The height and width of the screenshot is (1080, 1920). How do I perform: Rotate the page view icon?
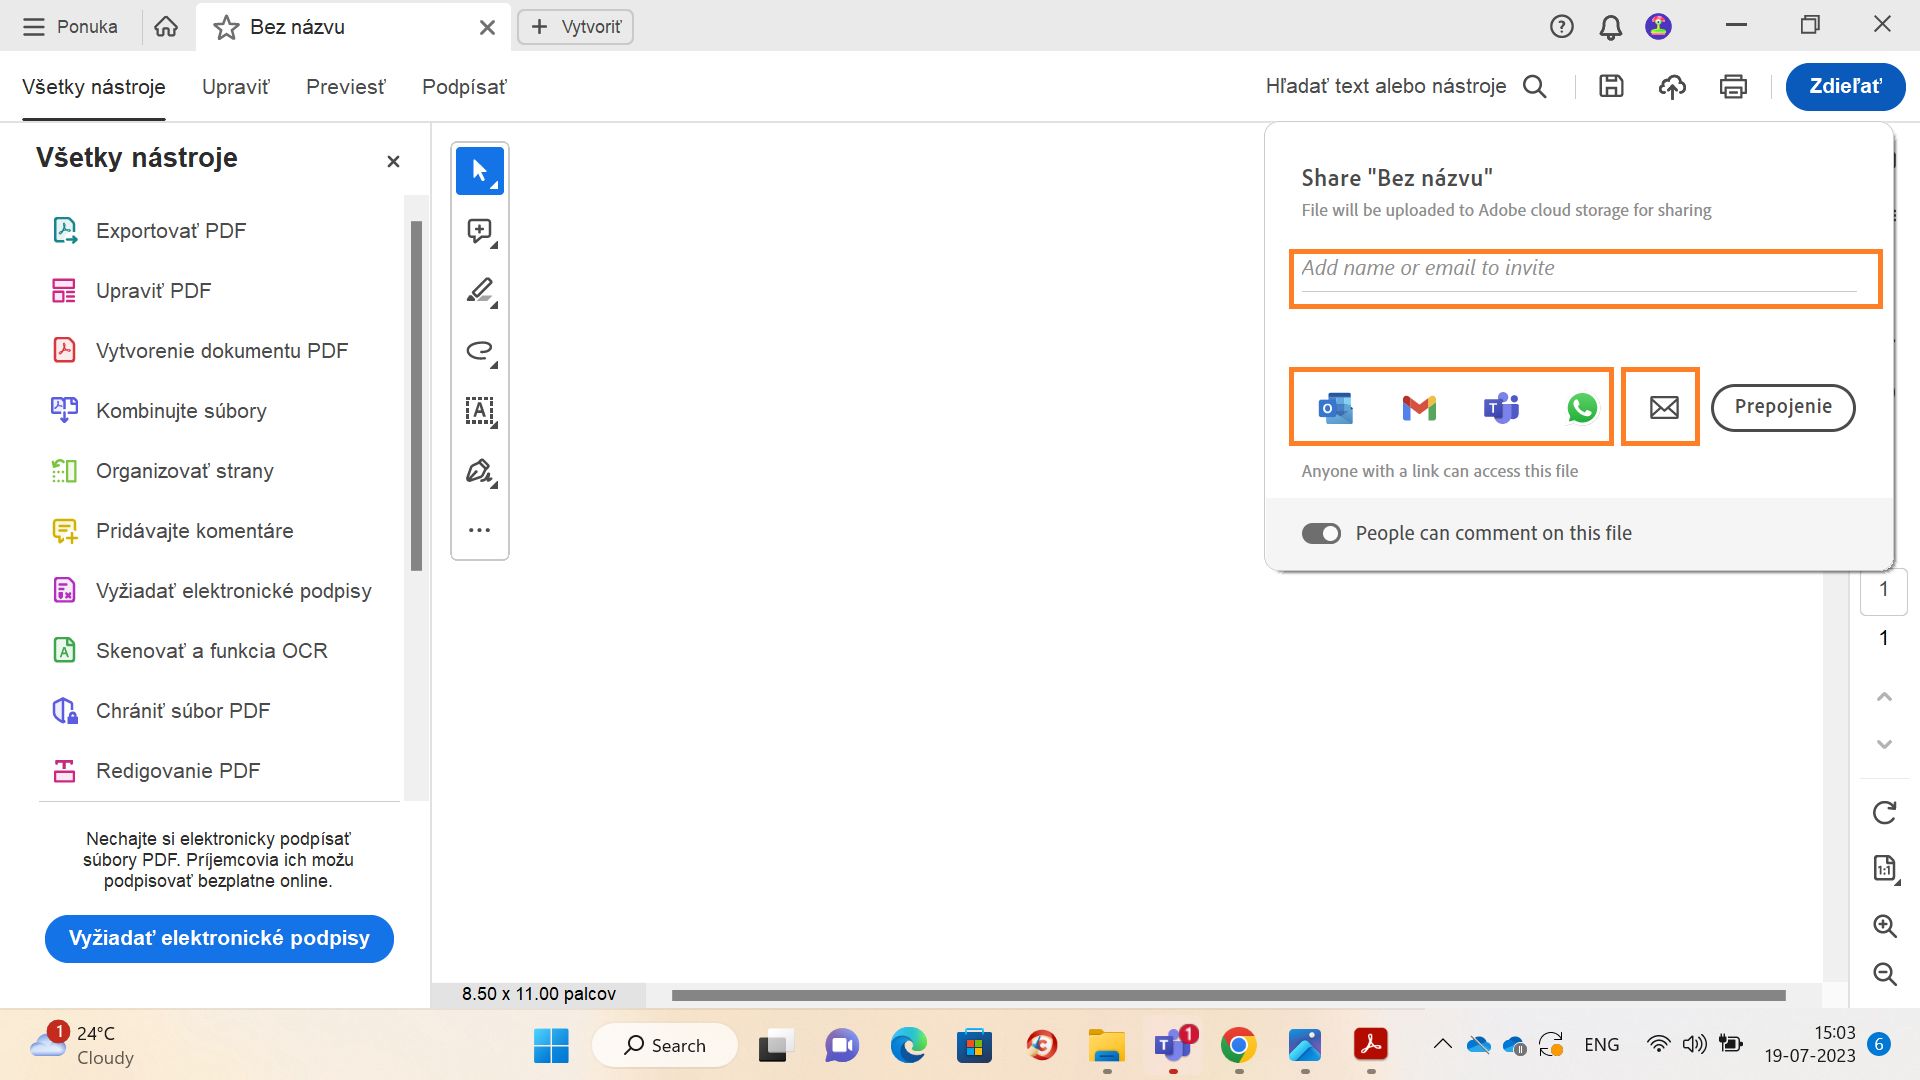pos(1884,812)
